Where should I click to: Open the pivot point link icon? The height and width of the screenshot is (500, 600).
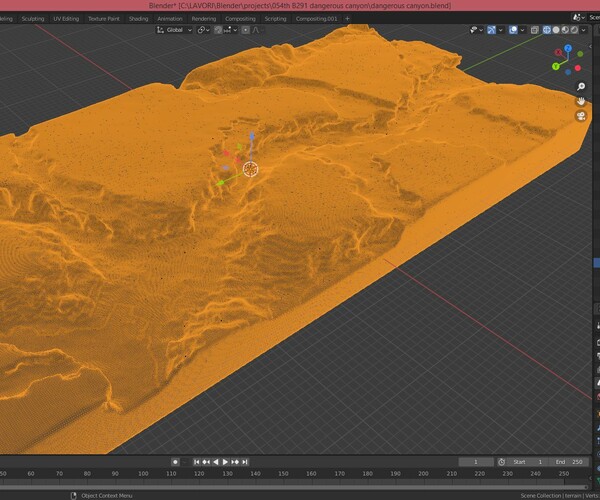coord(201,30)
